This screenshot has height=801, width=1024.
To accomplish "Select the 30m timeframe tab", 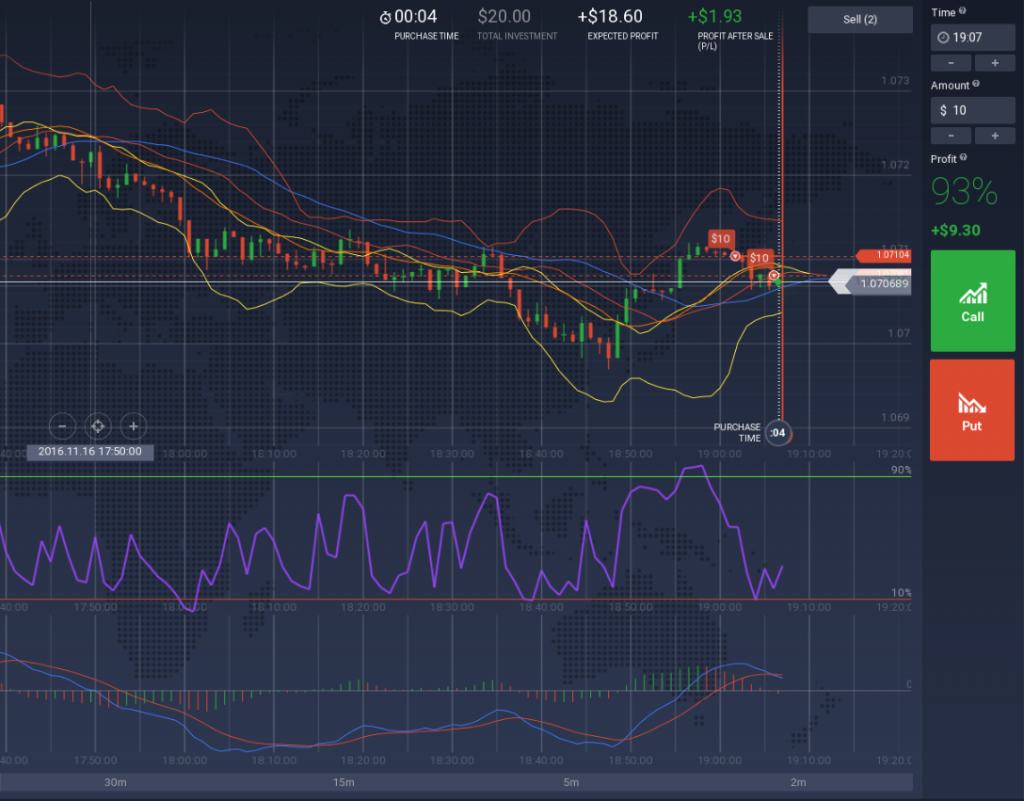I will 115,782.
